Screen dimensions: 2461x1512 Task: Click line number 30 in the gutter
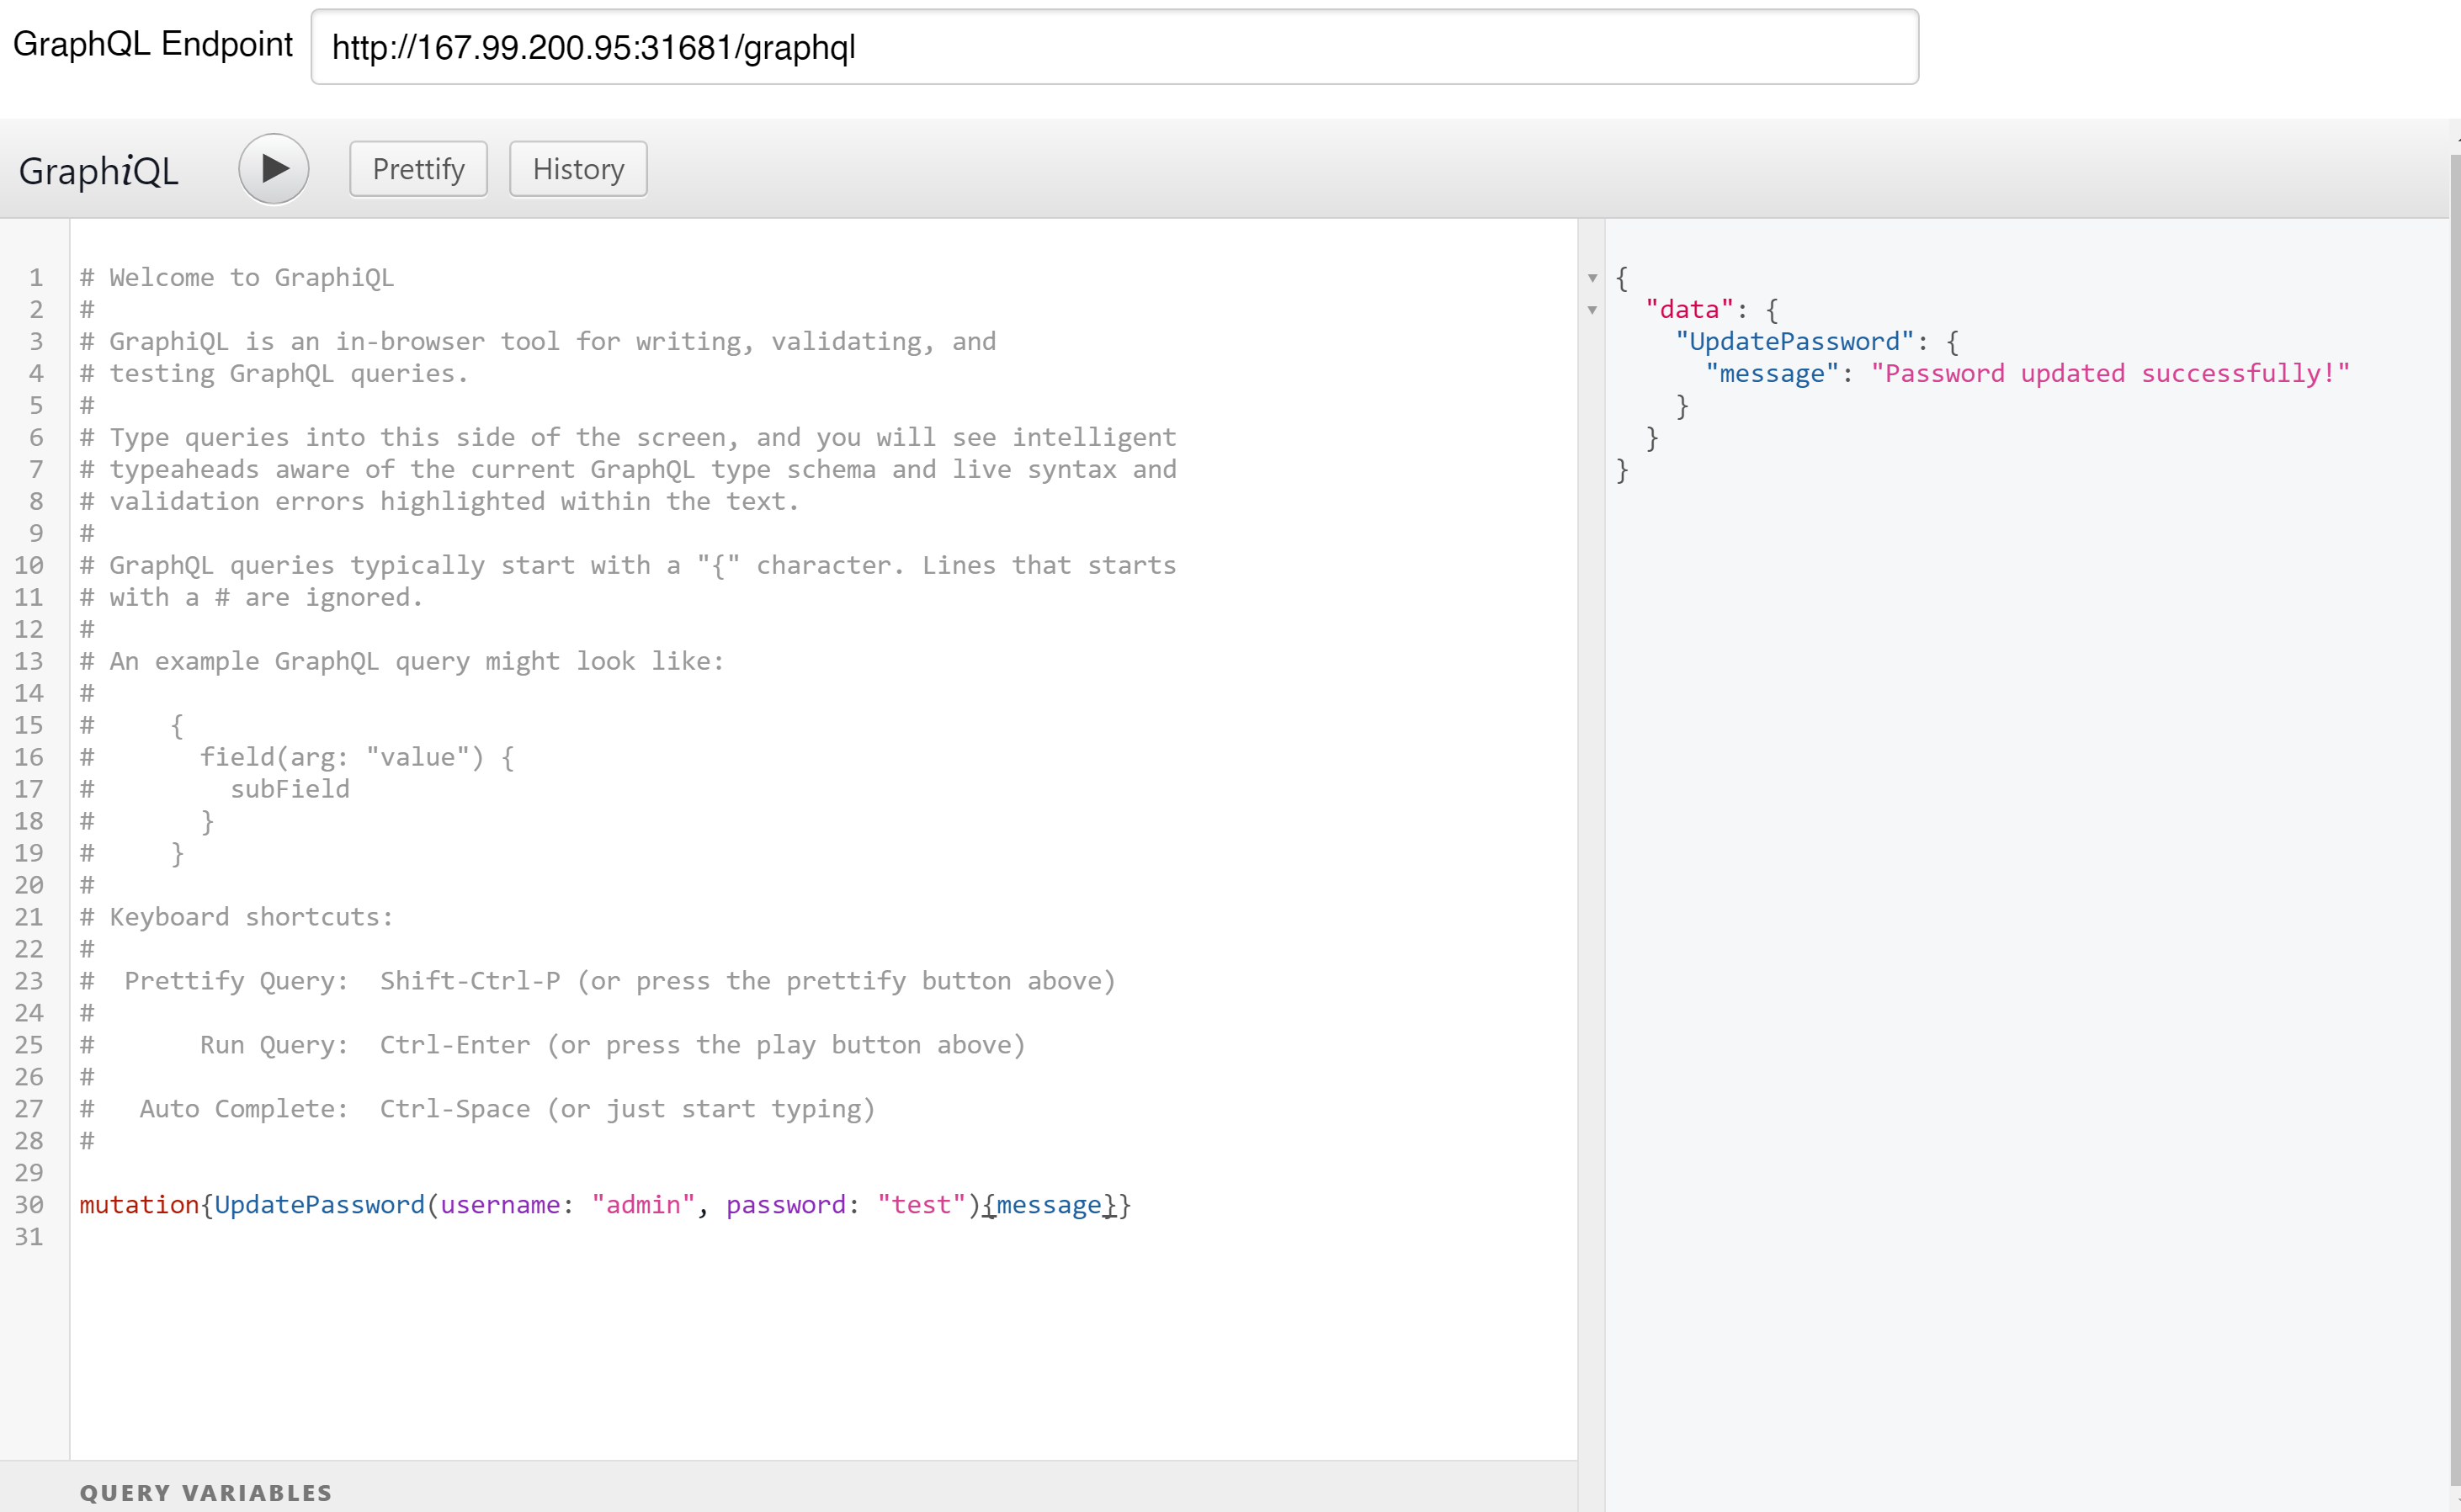[29, 1205]
